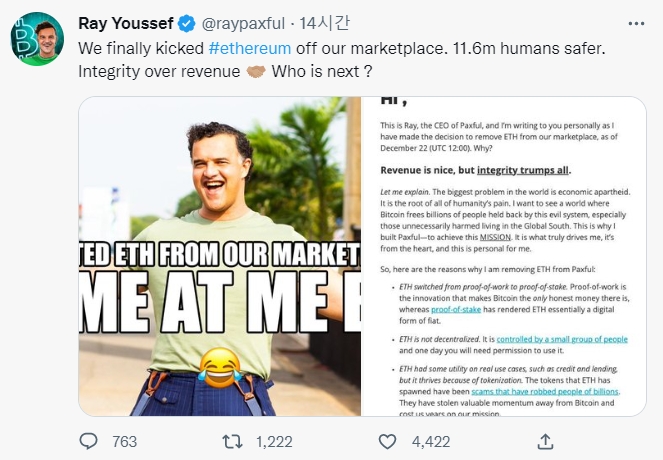
Task: Click the crying-laughing emoji on the meme
Action: (216, 368)
